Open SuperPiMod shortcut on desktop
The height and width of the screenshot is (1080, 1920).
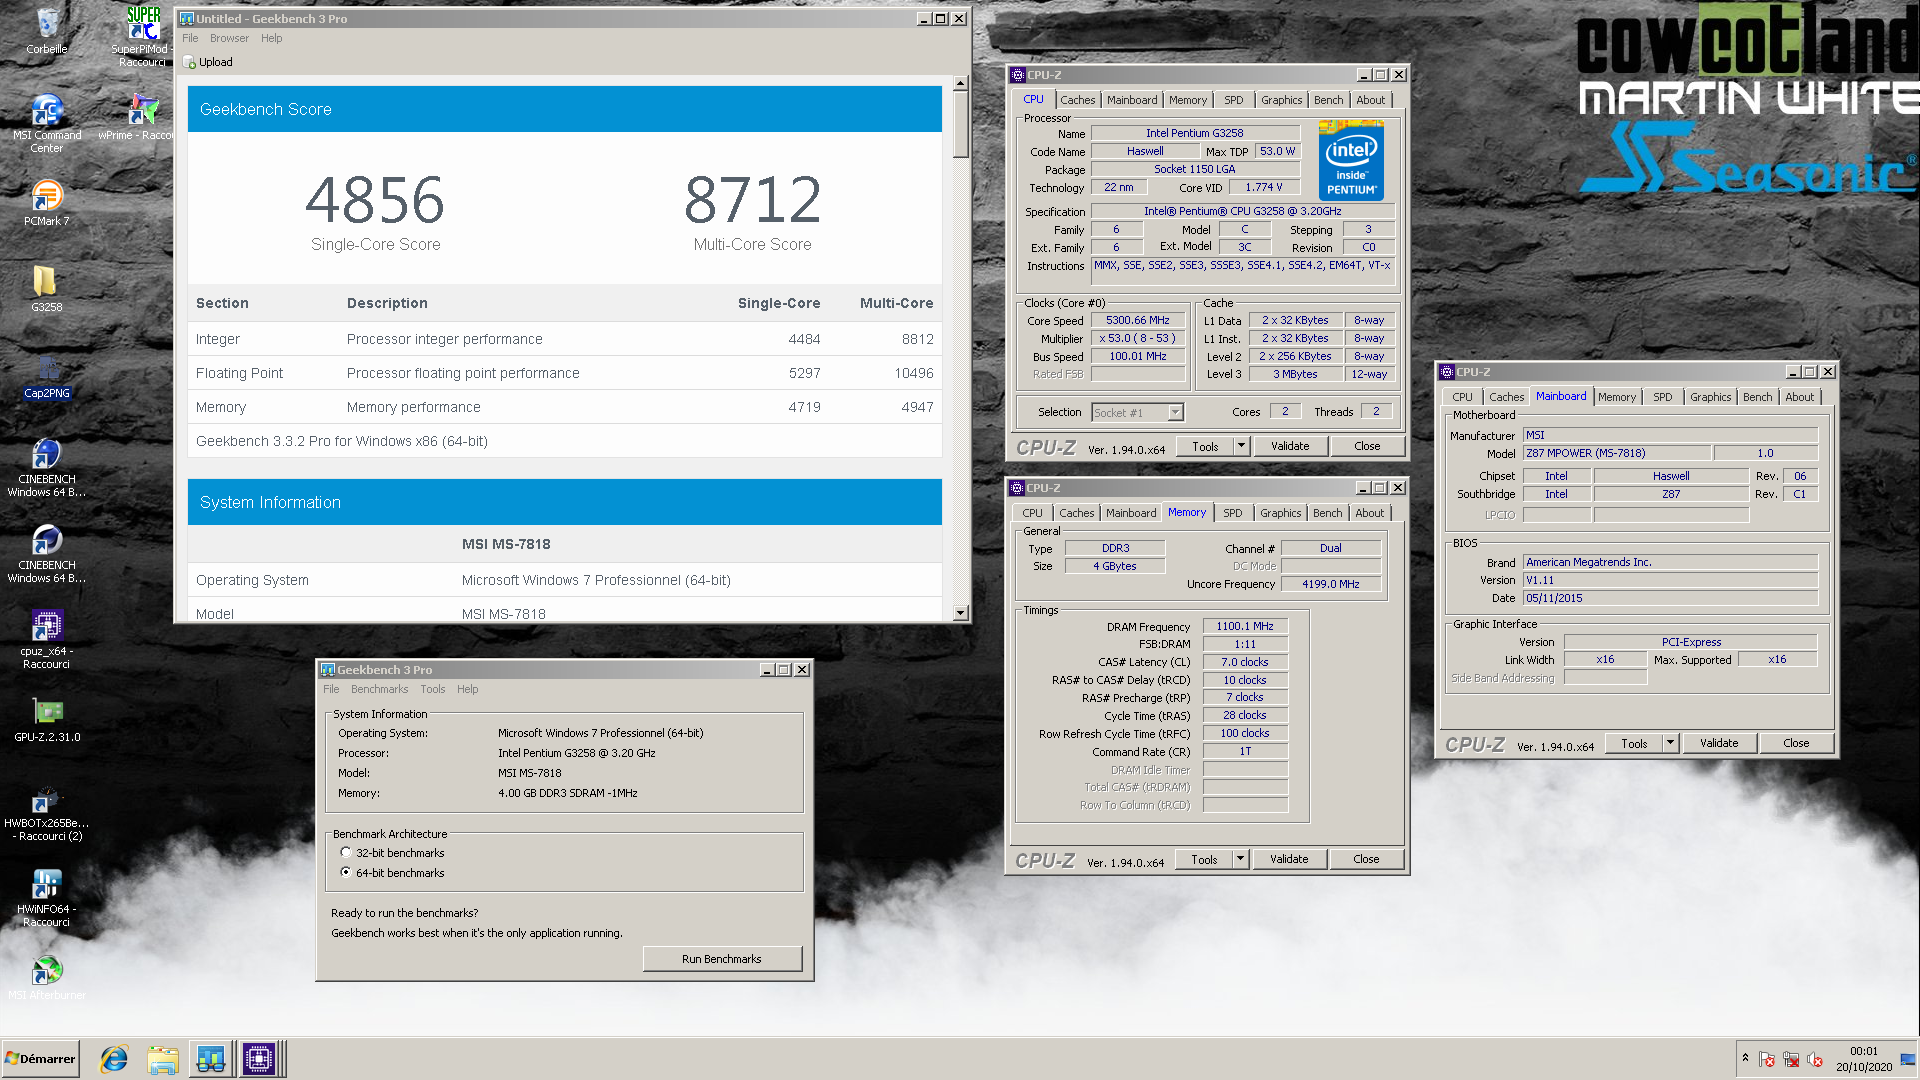pyautogui.click(x=143, y=36)
